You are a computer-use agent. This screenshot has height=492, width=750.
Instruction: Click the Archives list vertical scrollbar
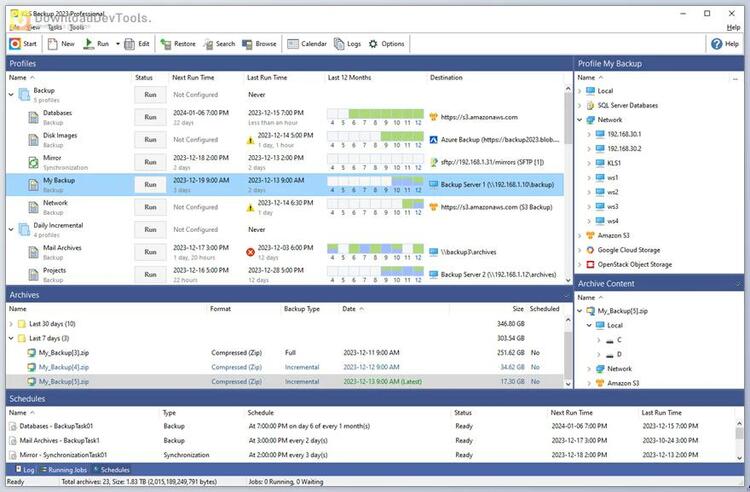(x=568, y=351)
